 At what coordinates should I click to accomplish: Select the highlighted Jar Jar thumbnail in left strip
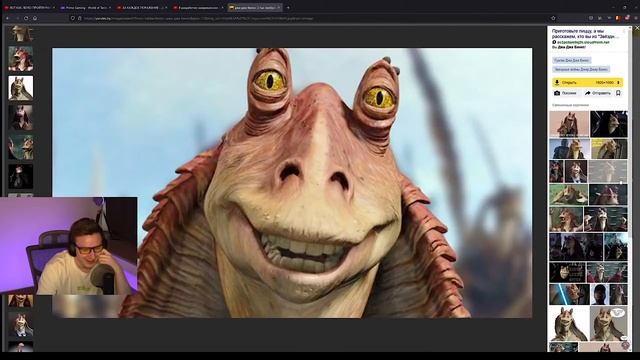pos(20,88)
